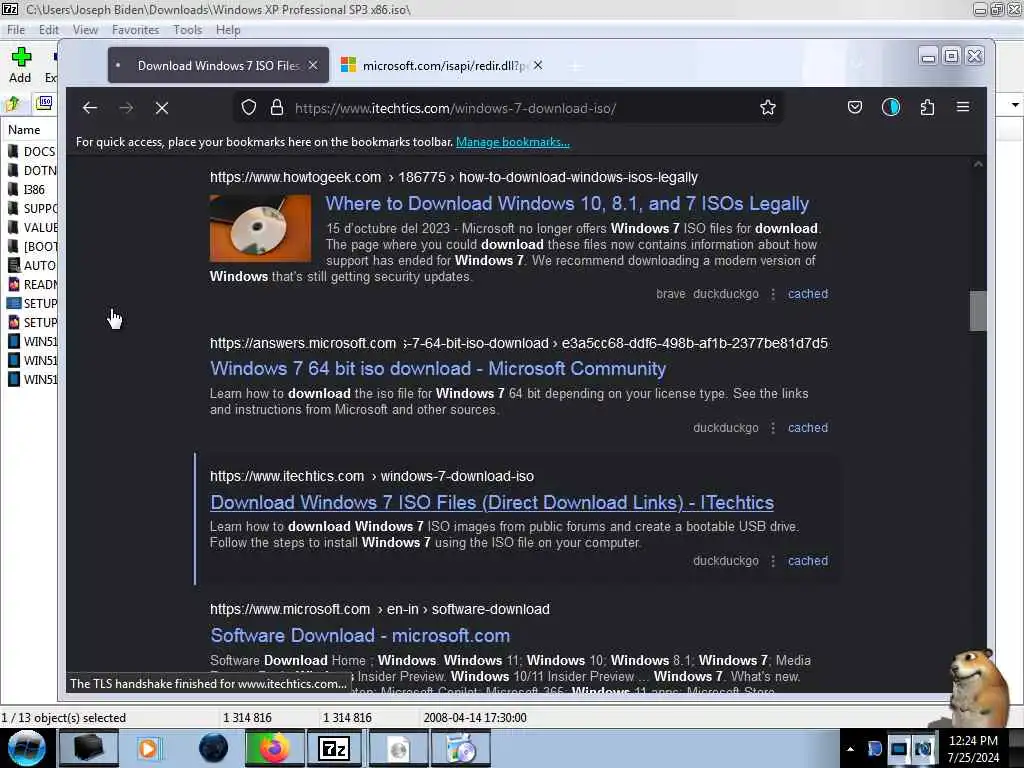Close the microsoft.com redir tab
This screenshot has height=768, width=1024.
(537, 65)
